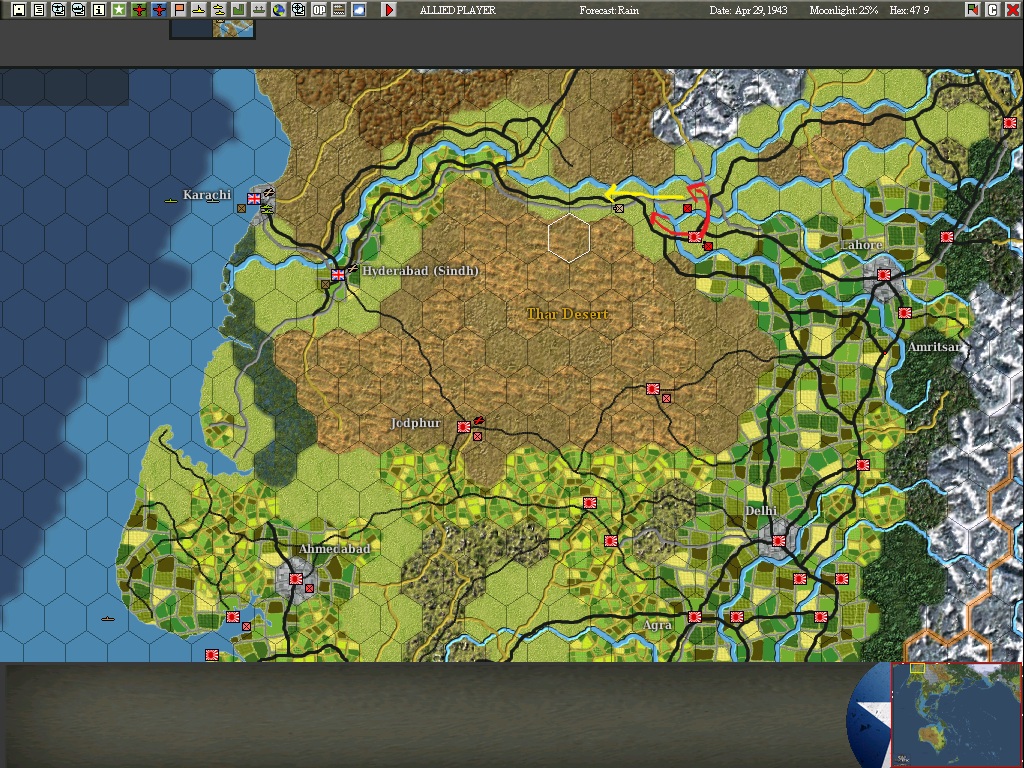Click the 'Date: Apr 29, 1943' text
Image resolution: width=1024 pixels, height=768 pixels.
[x=748, y=10]
